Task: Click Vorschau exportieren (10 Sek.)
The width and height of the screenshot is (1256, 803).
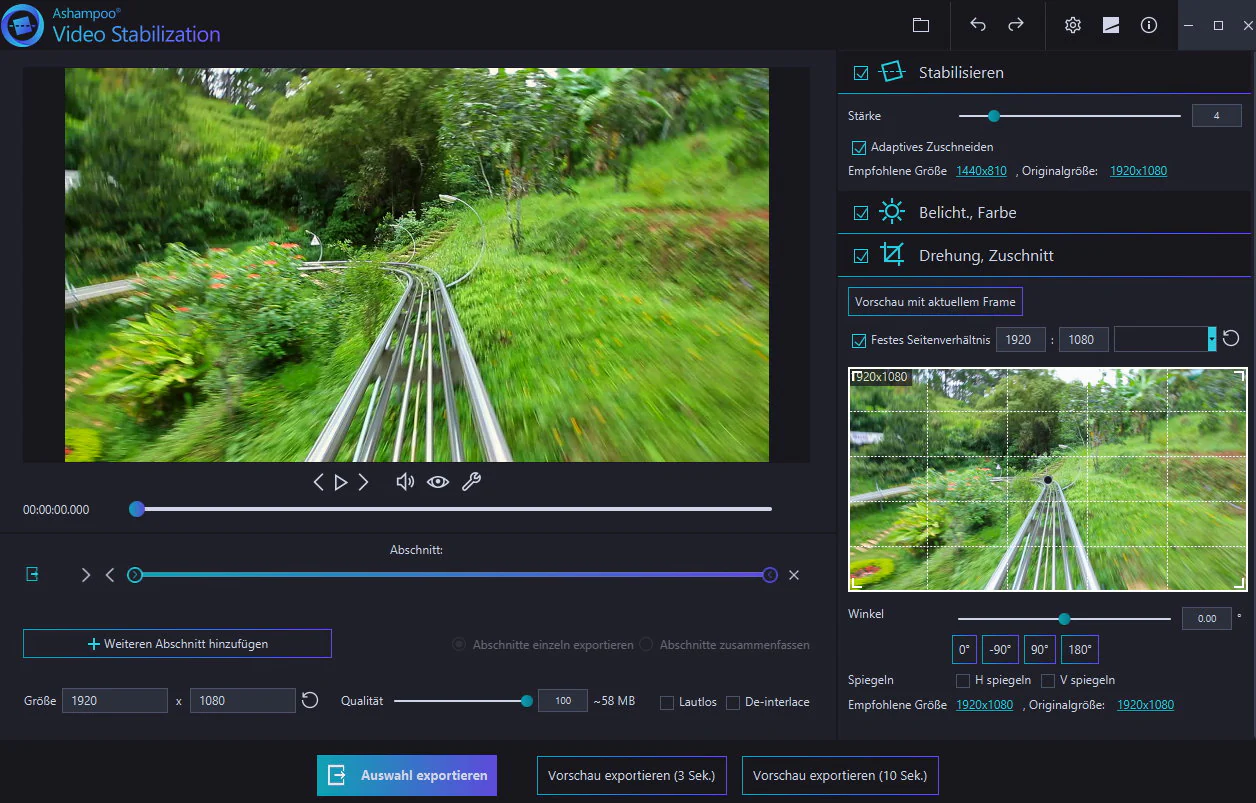Action: [840, 775]
